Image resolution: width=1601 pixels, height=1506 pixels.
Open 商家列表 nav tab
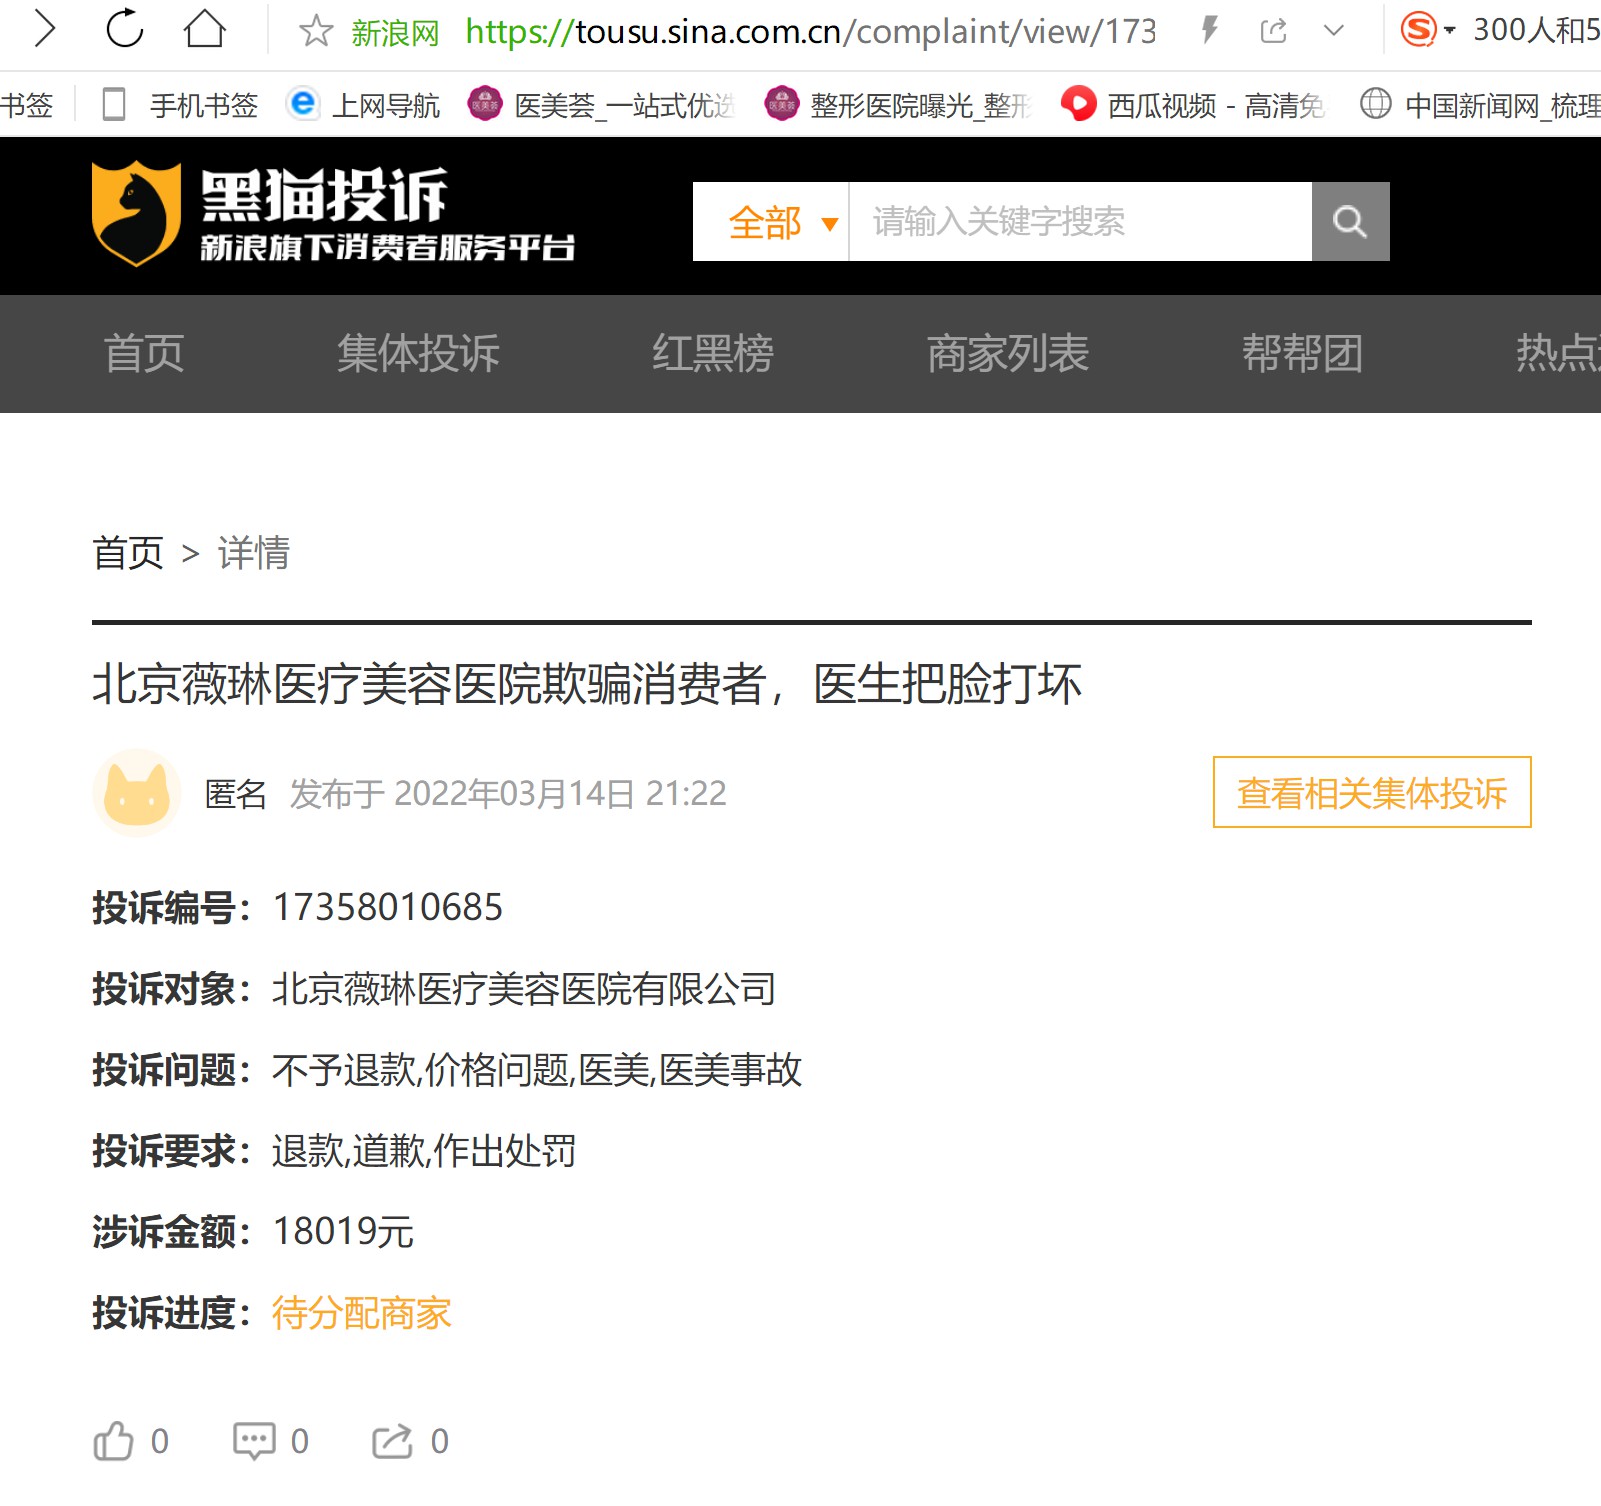pos(1008,354)
